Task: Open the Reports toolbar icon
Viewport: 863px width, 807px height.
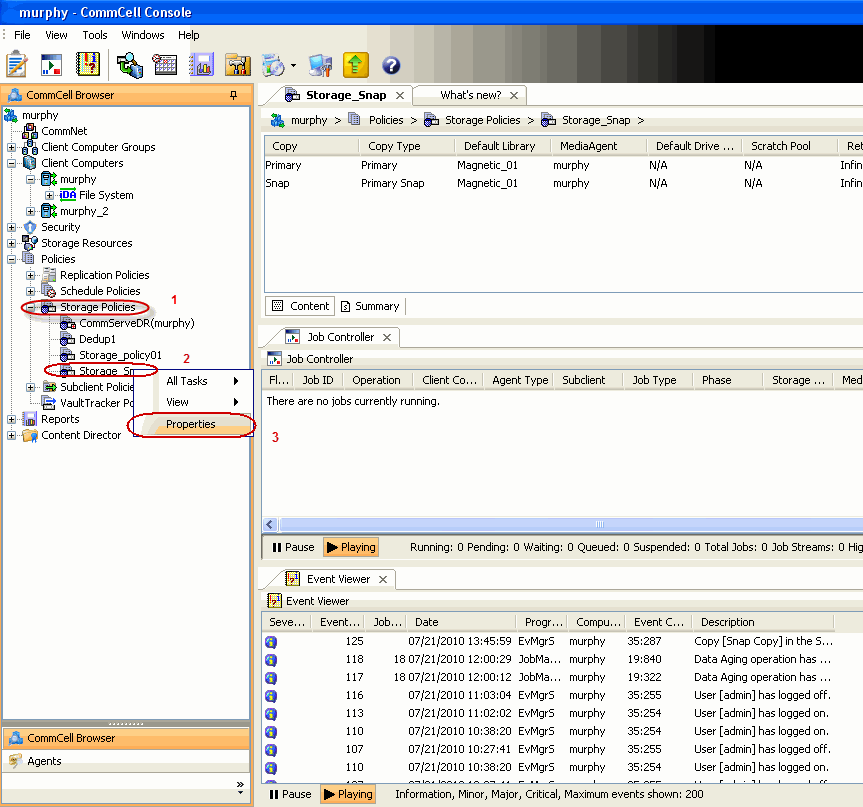Action: [x=201, y=65]
